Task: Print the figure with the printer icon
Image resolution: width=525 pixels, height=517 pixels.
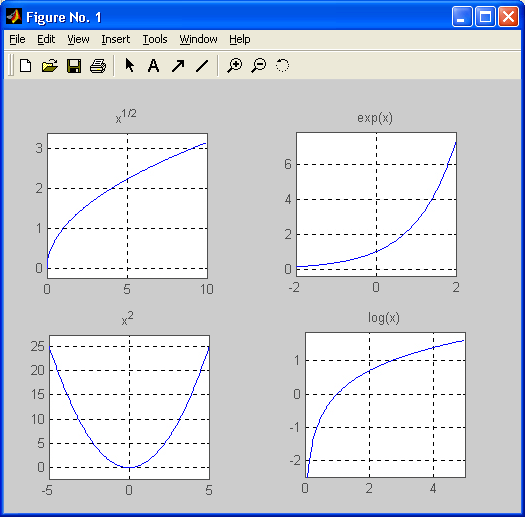Action: point(98,66)
